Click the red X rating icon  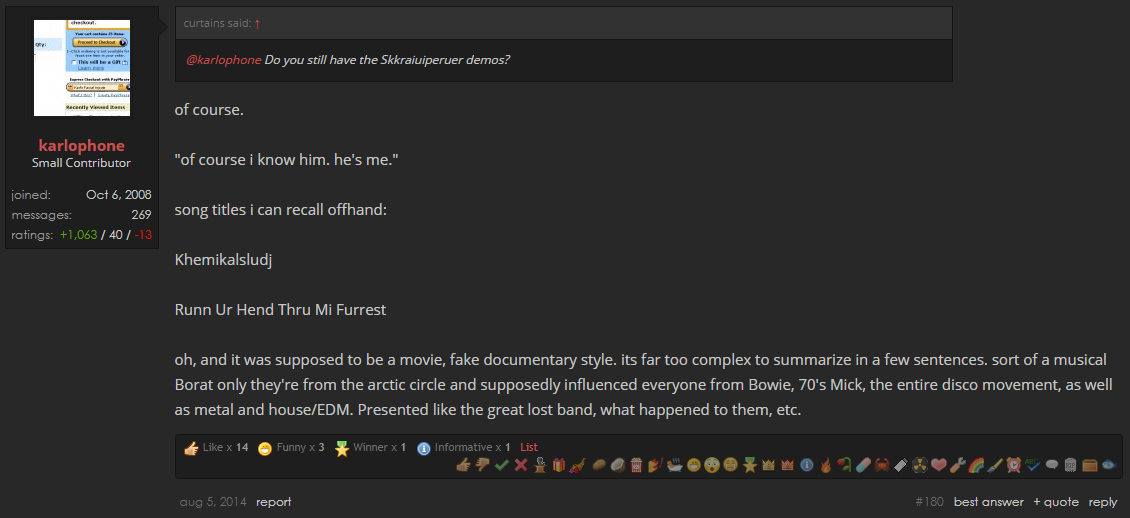521,465
